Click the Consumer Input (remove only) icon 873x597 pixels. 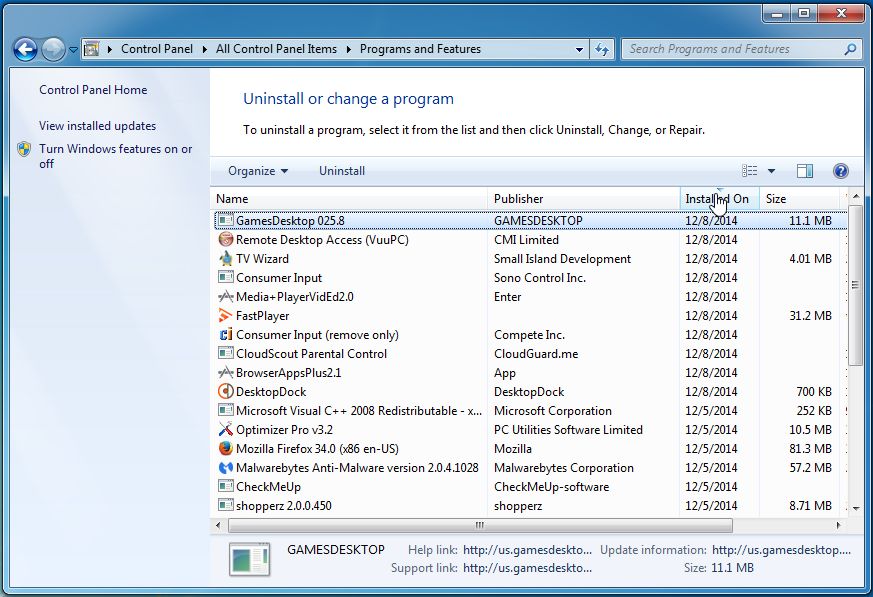click(225, 334)
